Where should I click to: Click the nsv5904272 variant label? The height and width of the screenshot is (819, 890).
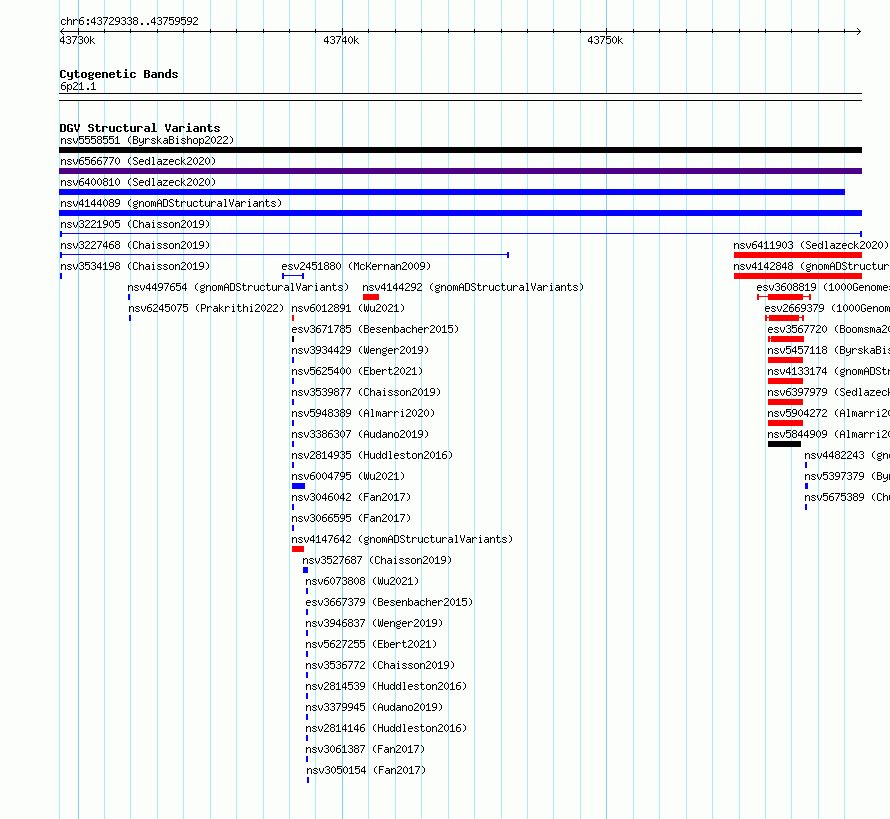tap(828, 413)
